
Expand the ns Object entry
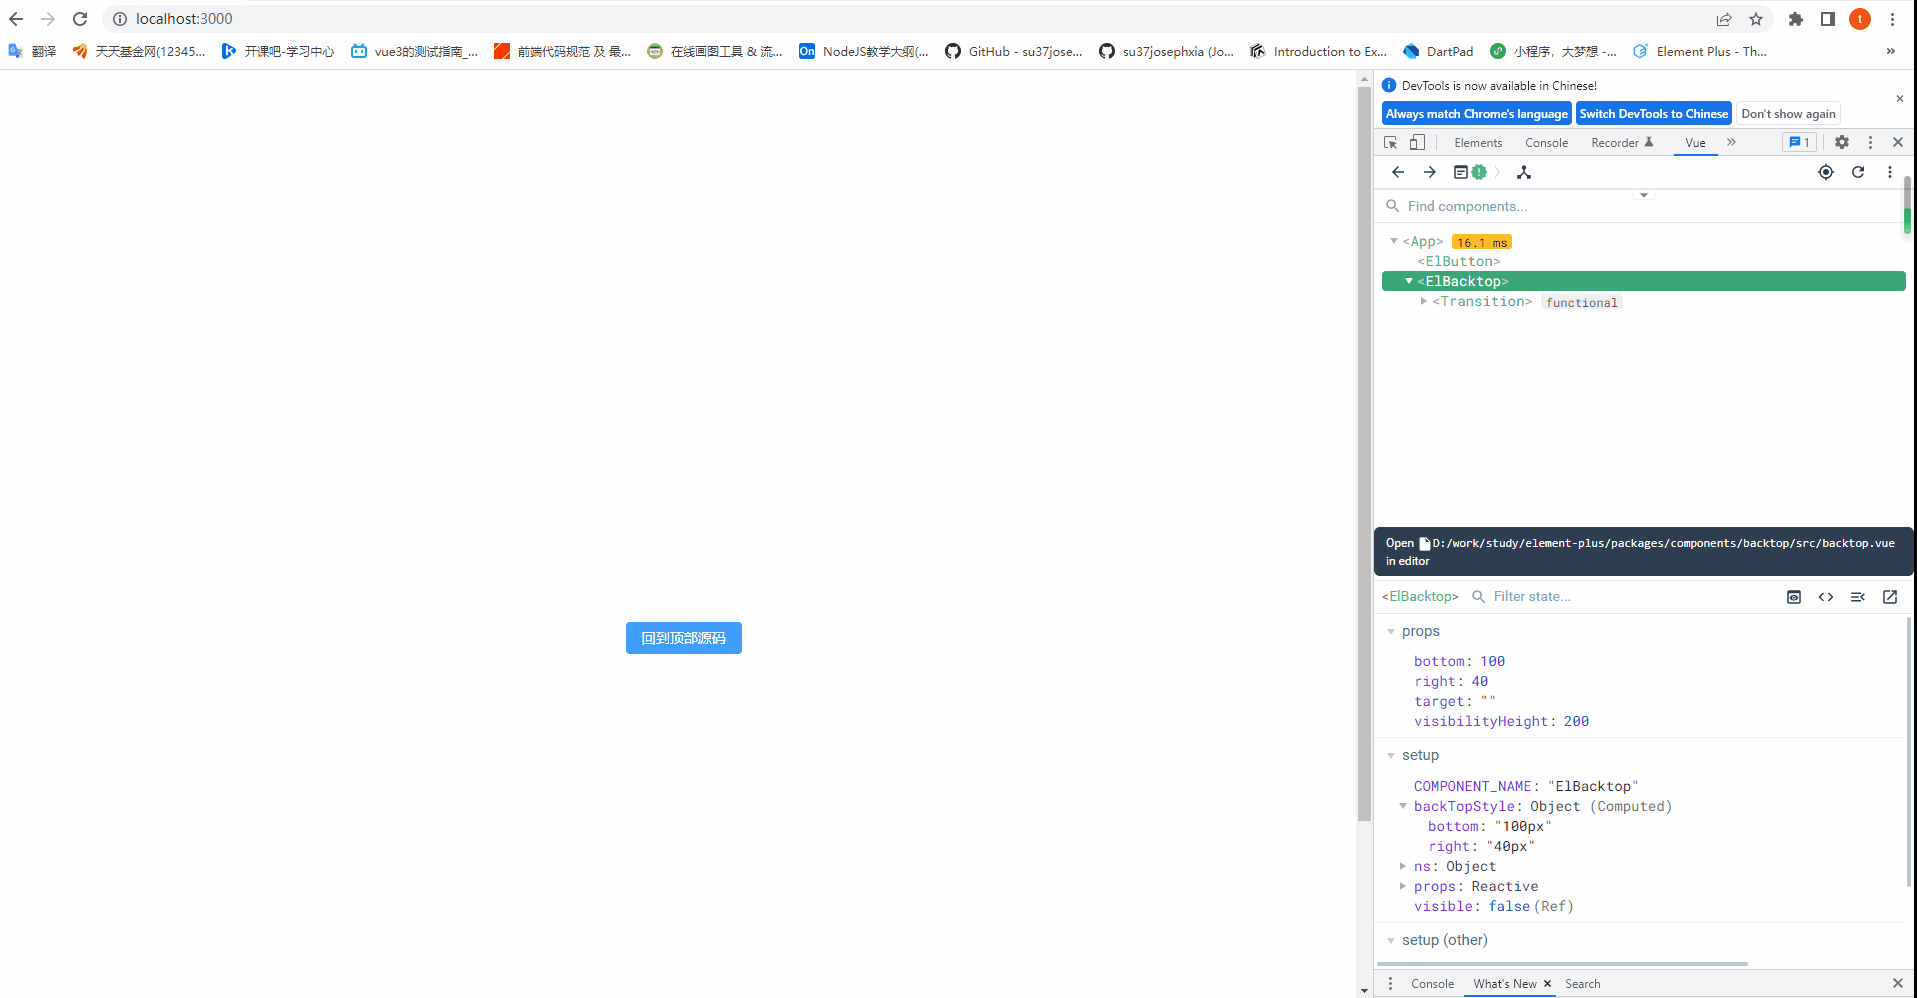(1403, 866)
